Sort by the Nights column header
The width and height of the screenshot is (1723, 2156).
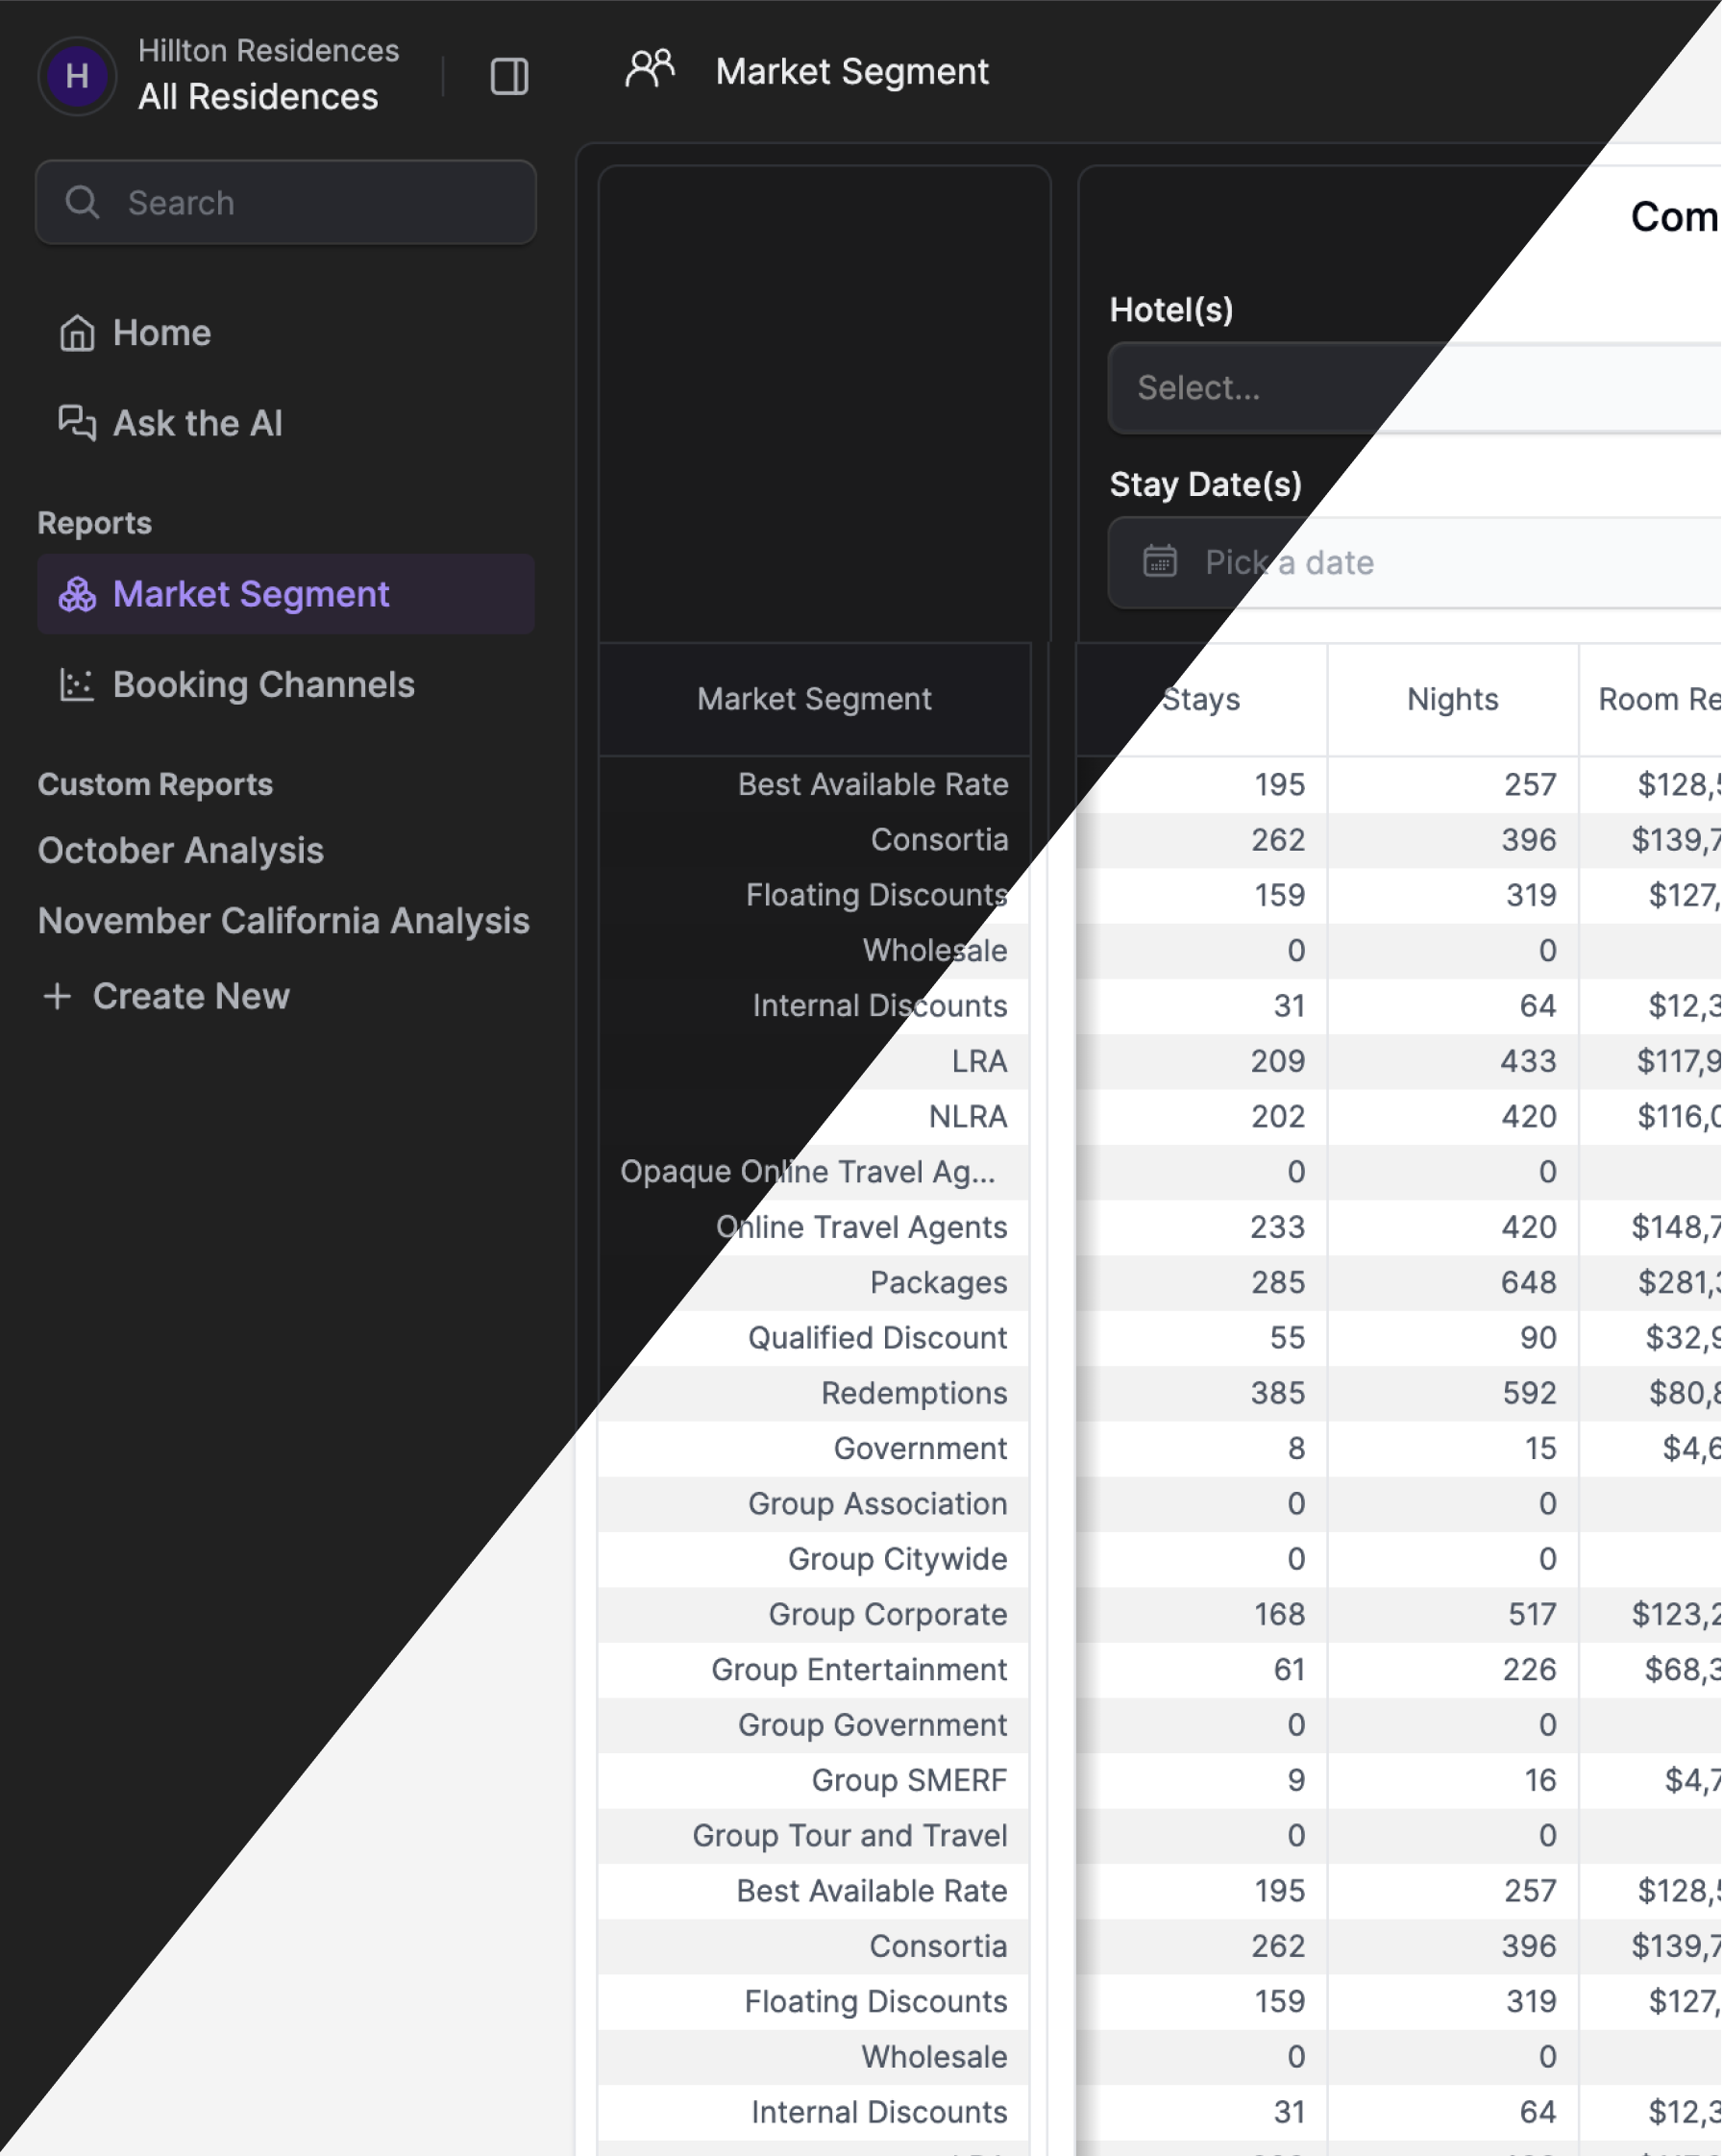click(x=1452, y=699)
